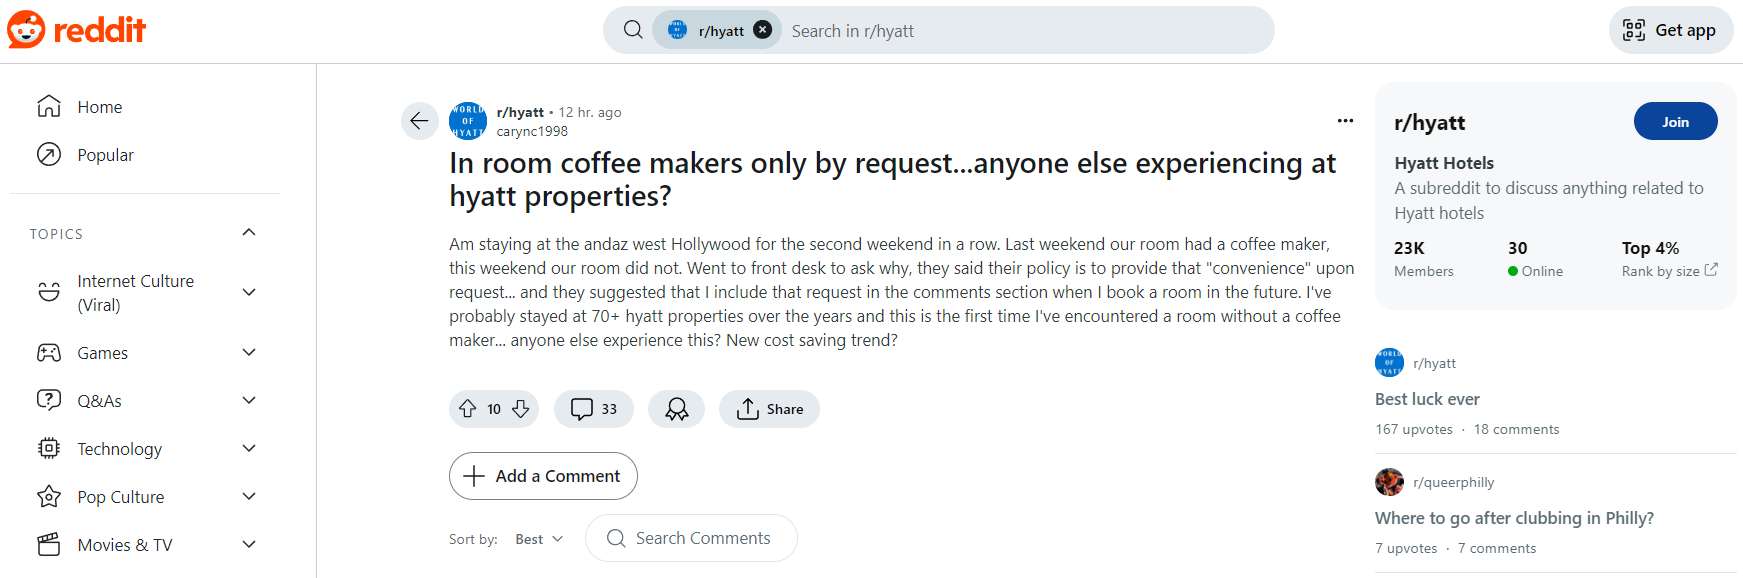
Task: Click the Search Comments field
Action: [x=691, y=538]
